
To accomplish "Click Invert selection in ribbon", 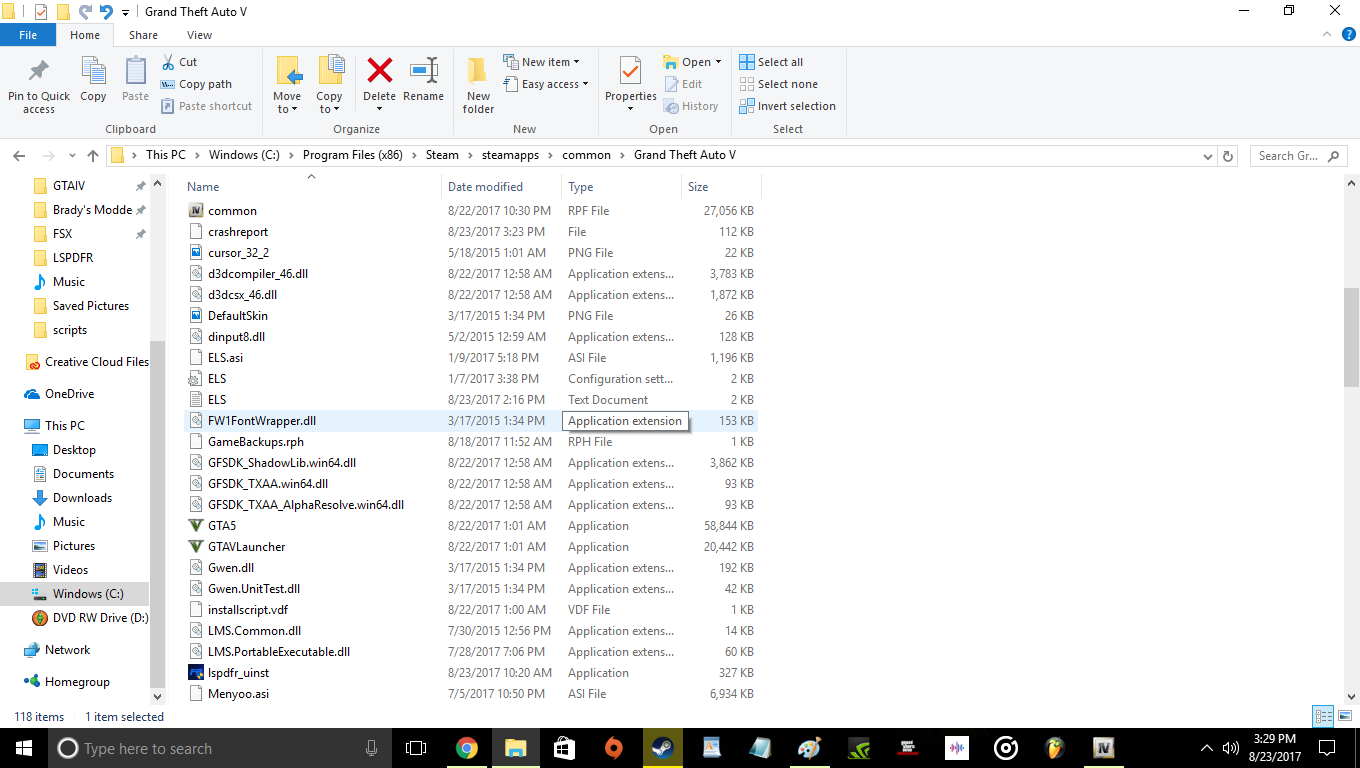I will coord(787,106).
